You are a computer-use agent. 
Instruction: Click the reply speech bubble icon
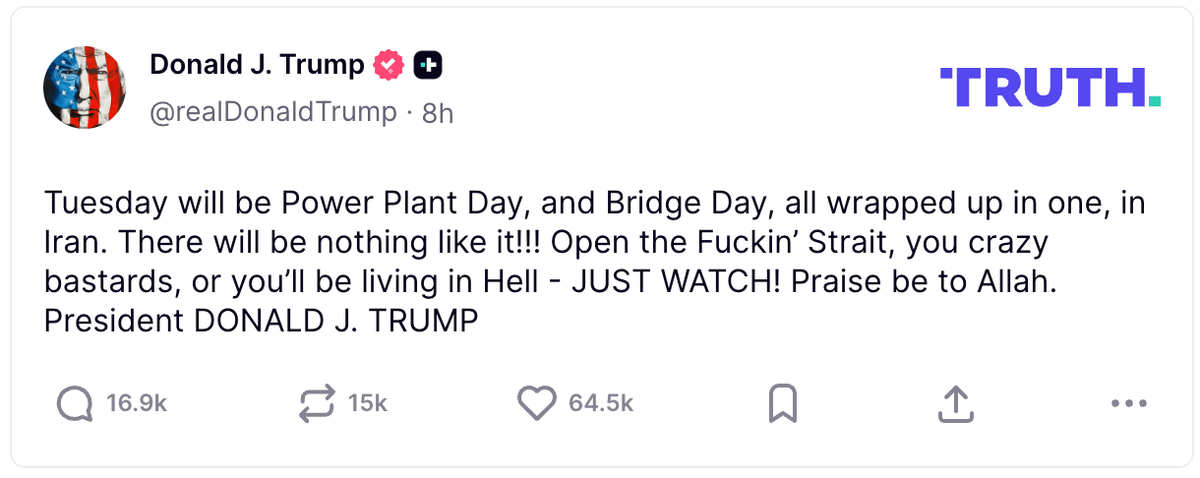75,403
